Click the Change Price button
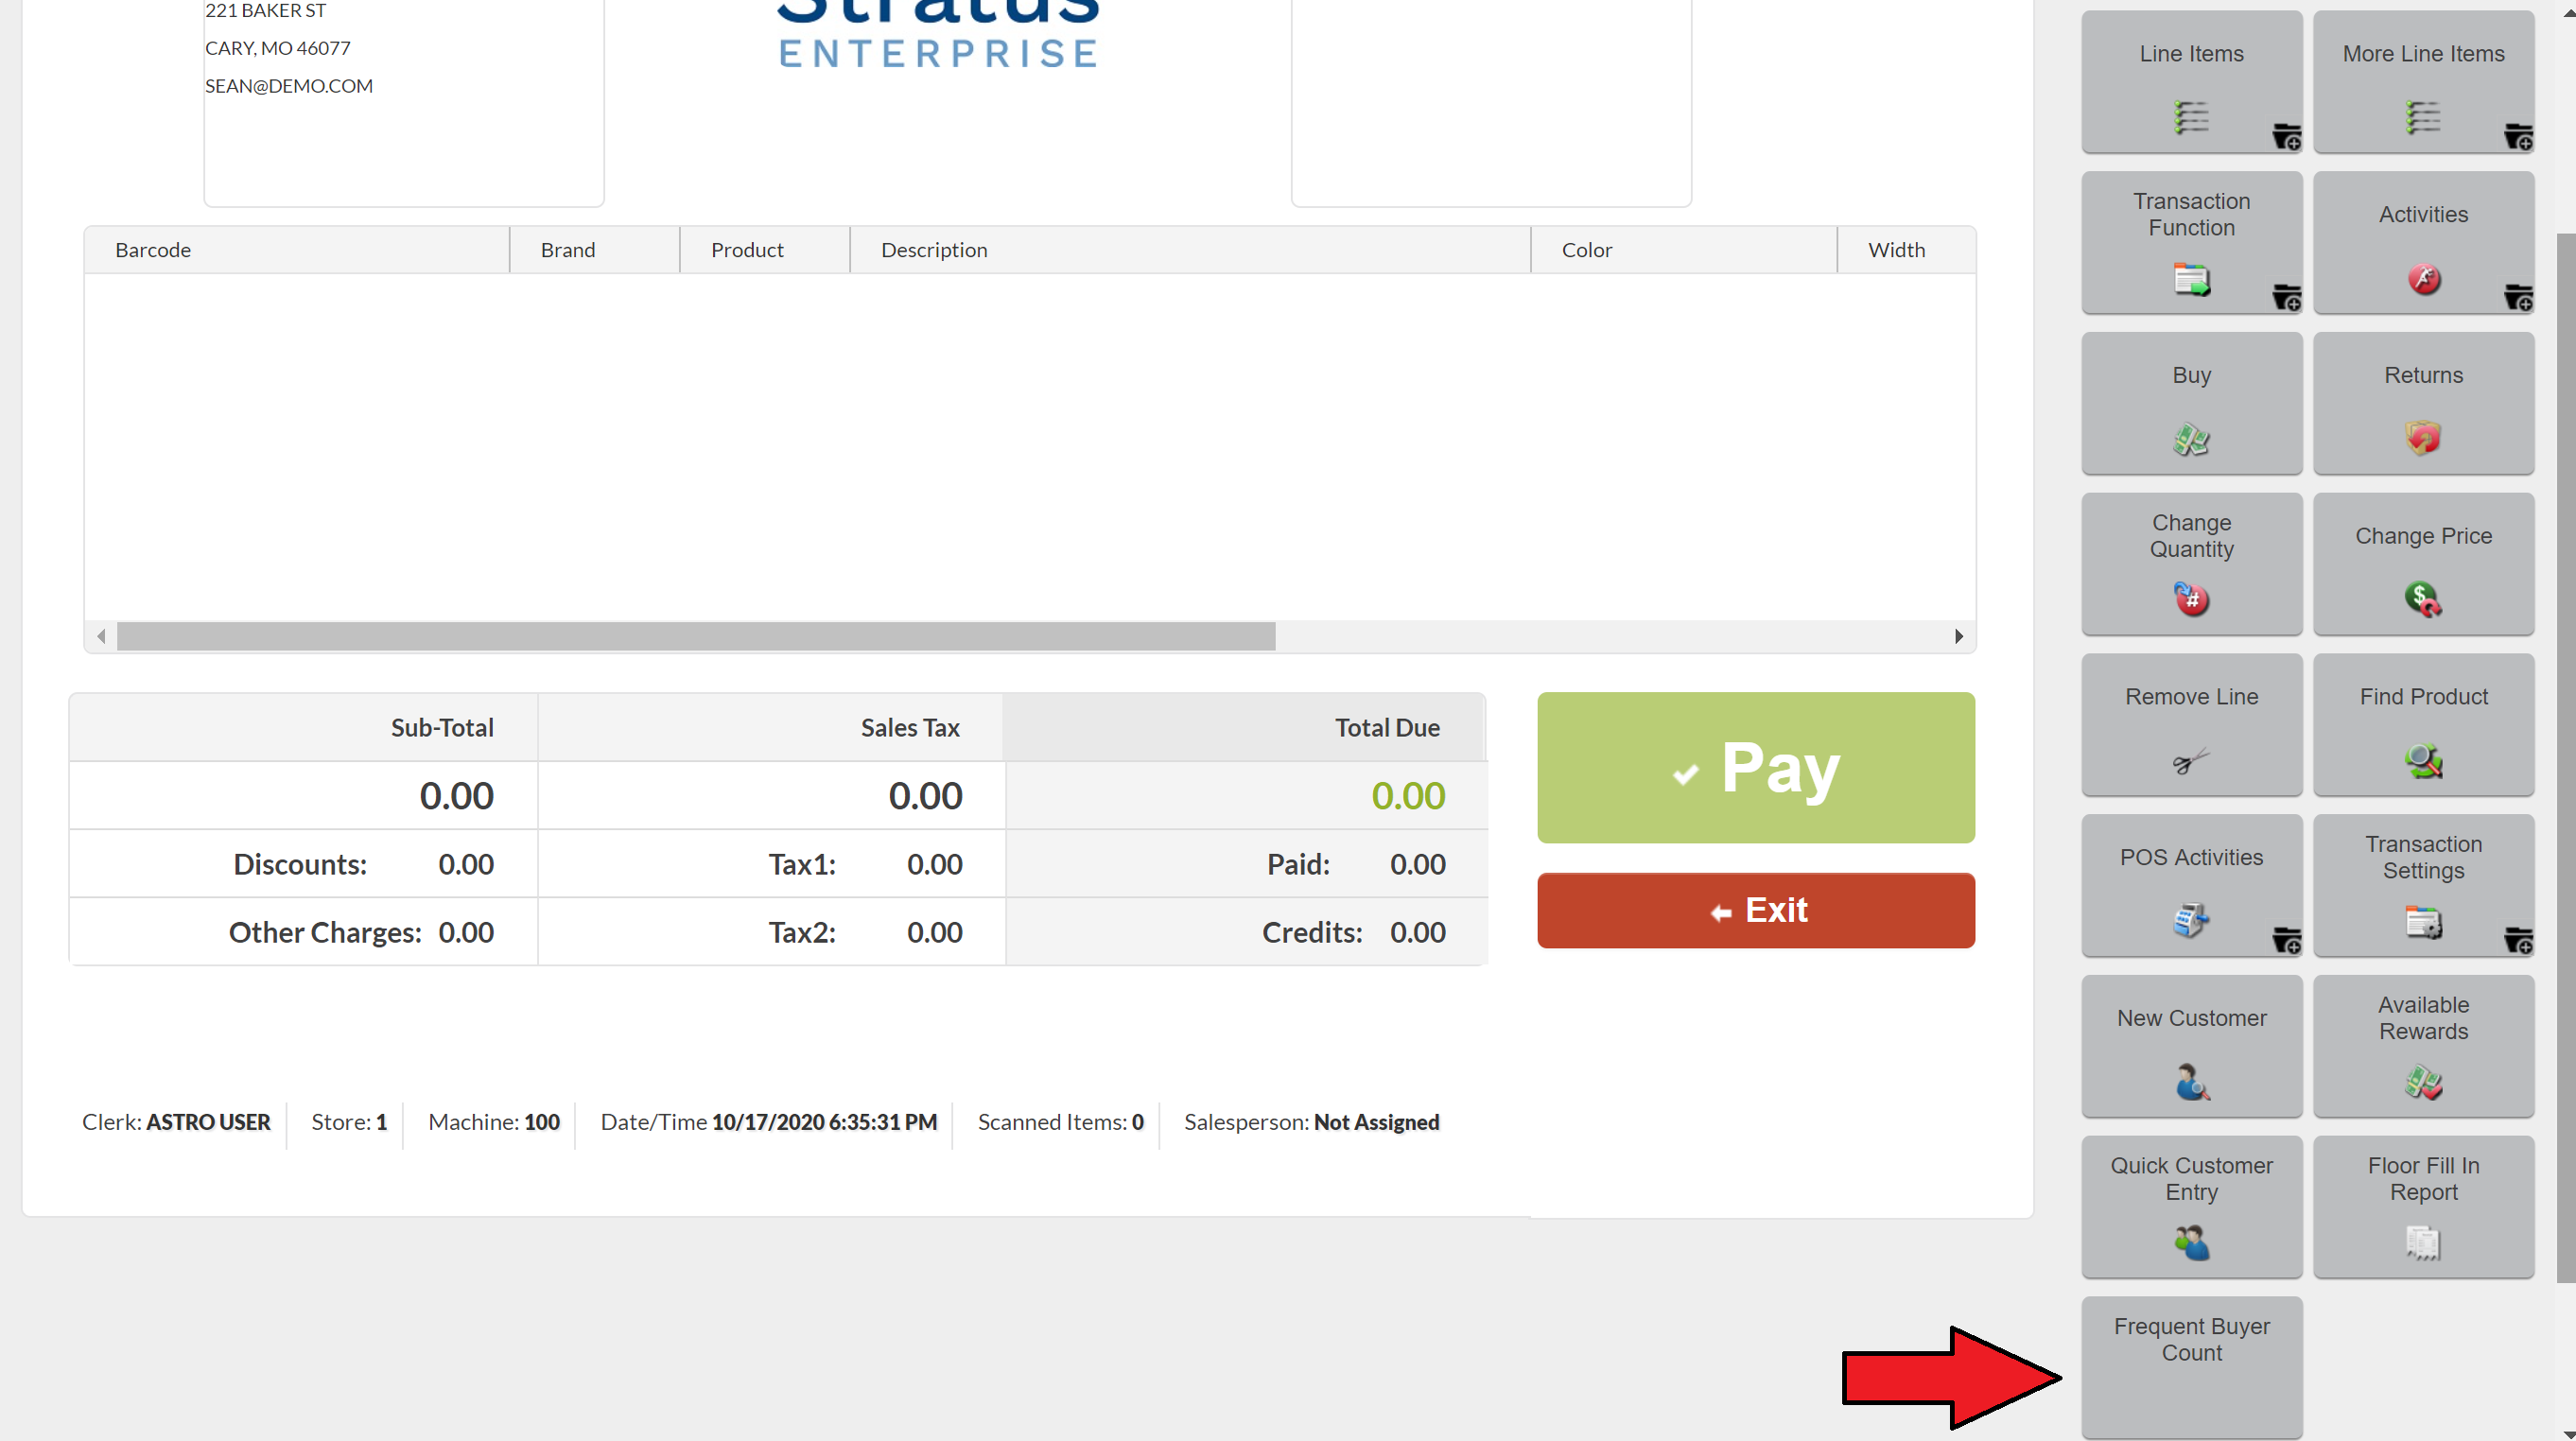 click(2422, 564)
